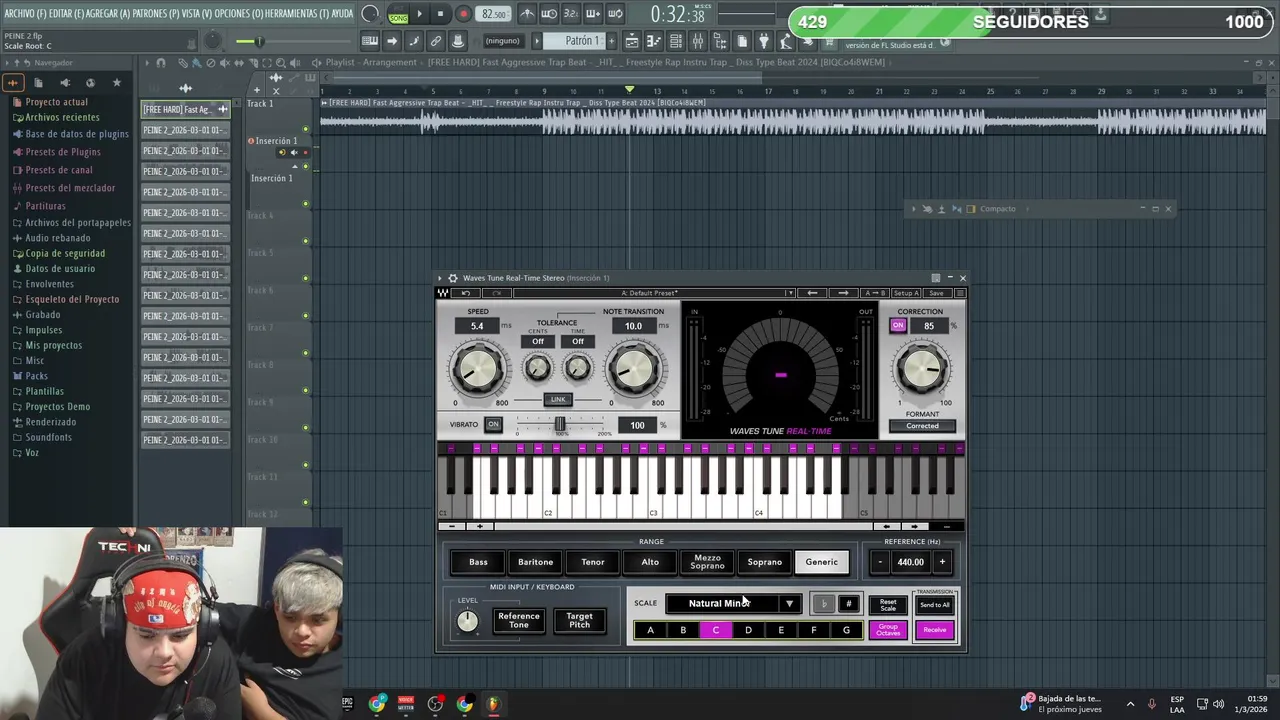
Task: Click the Waves undo arrow button
Action: [x=465, y=293]
